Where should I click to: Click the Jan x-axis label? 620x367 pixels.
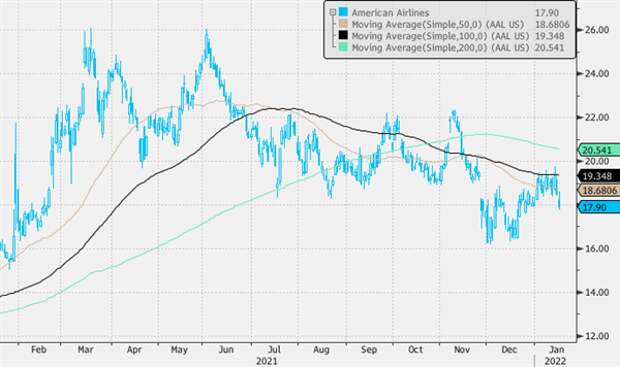557,350
